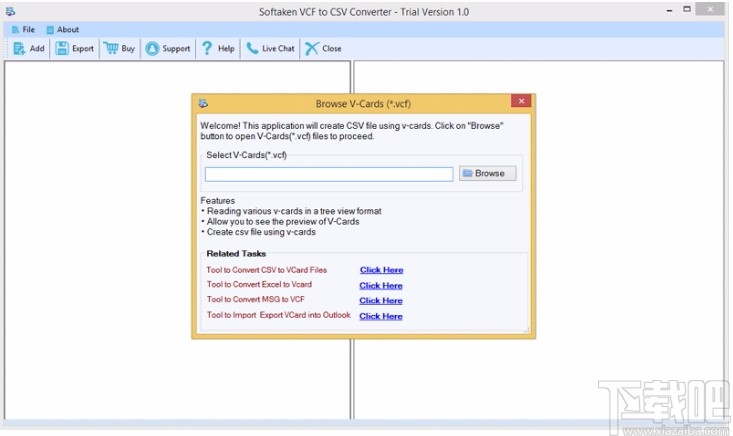Click Here link for Excel to Vcard
Screen dimensions: 733x436
[381, 286]
